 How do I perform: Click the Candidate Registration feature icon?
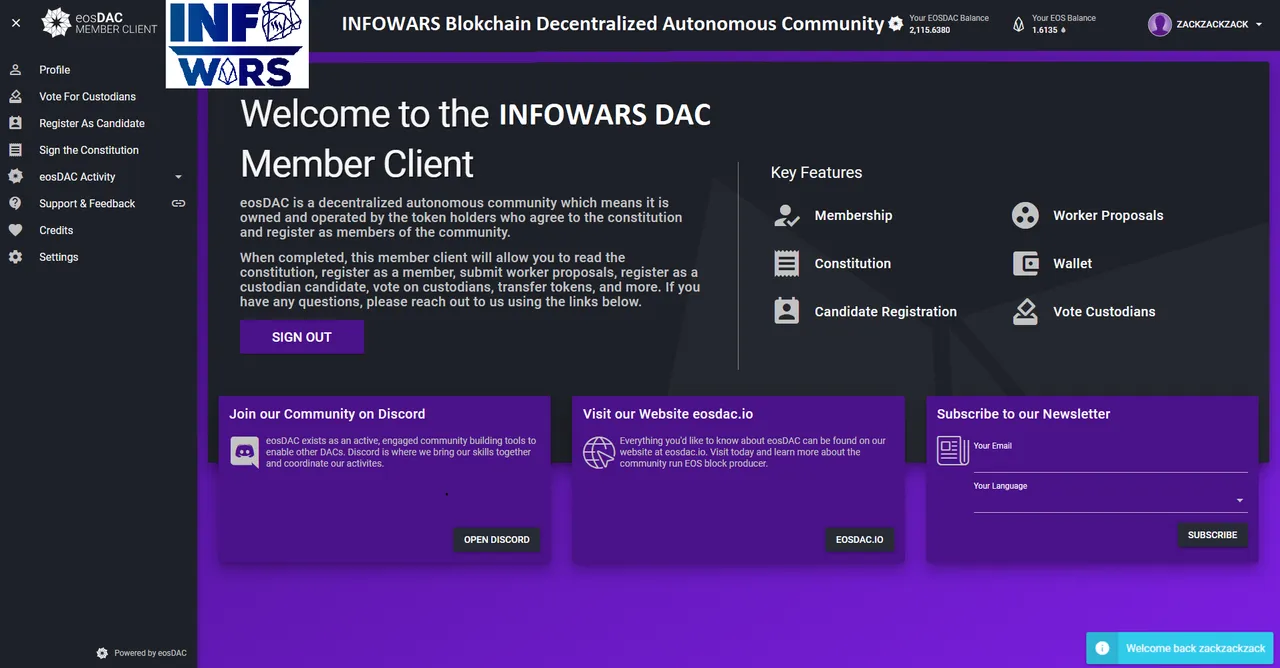787,311
